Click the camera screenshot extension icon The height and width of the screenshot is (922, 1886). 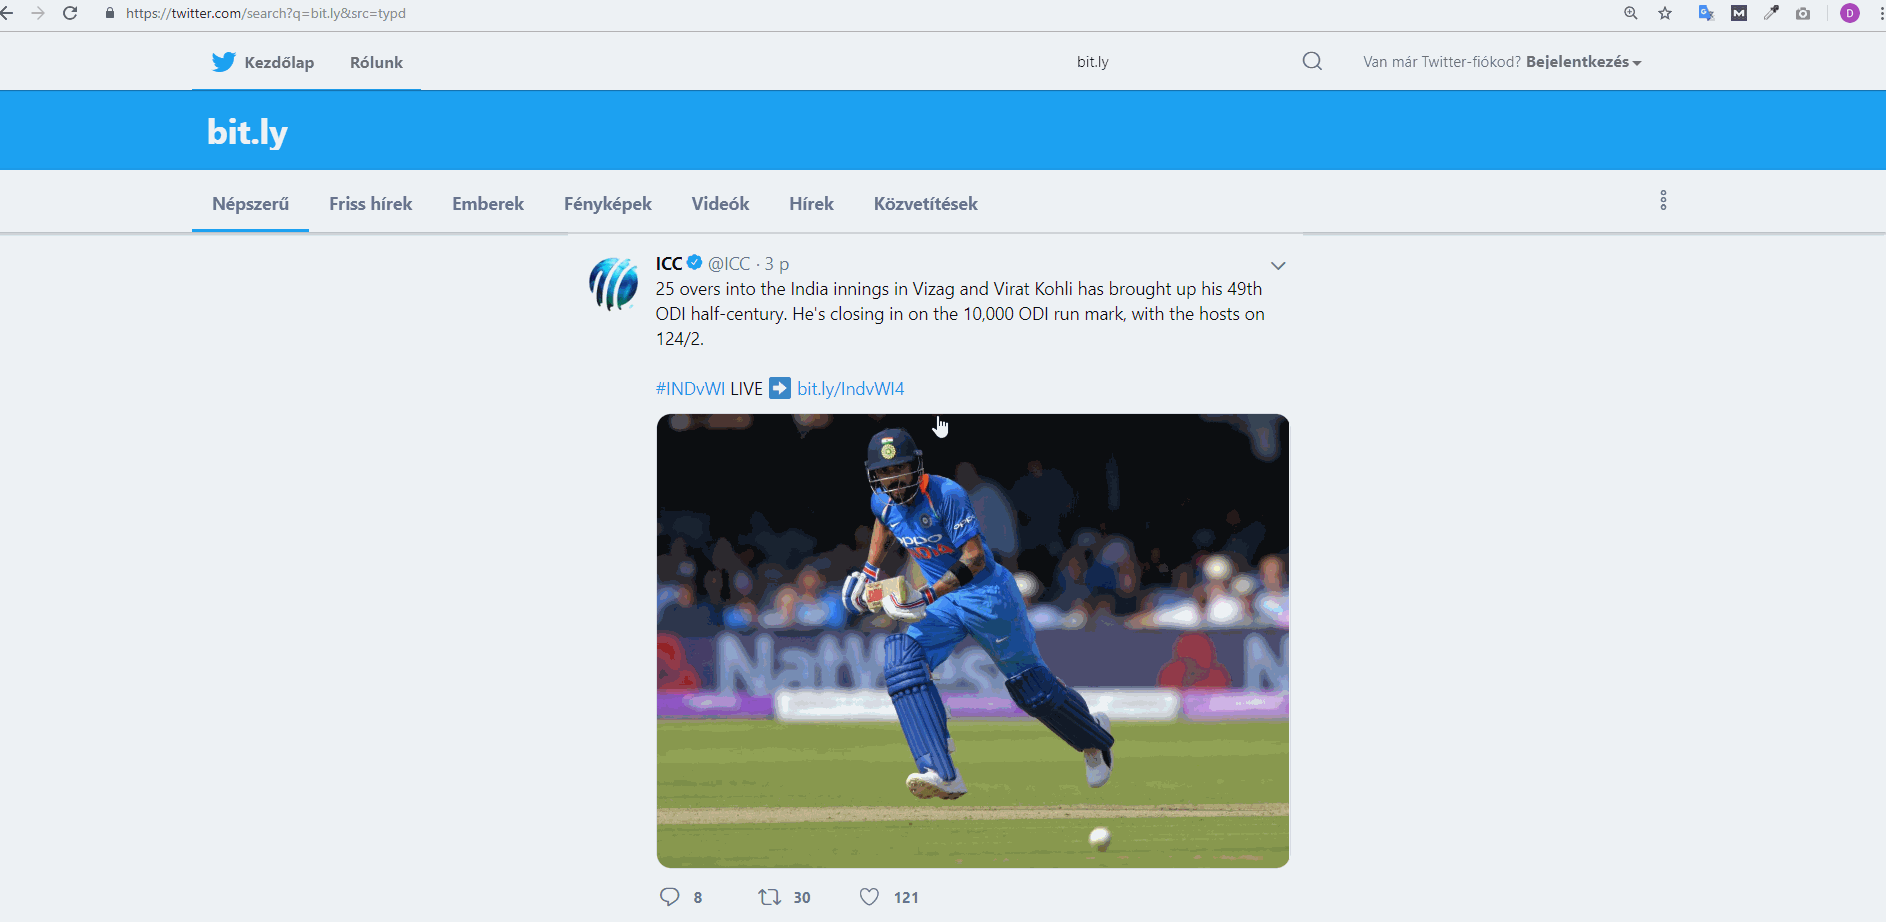point(1803,13)
